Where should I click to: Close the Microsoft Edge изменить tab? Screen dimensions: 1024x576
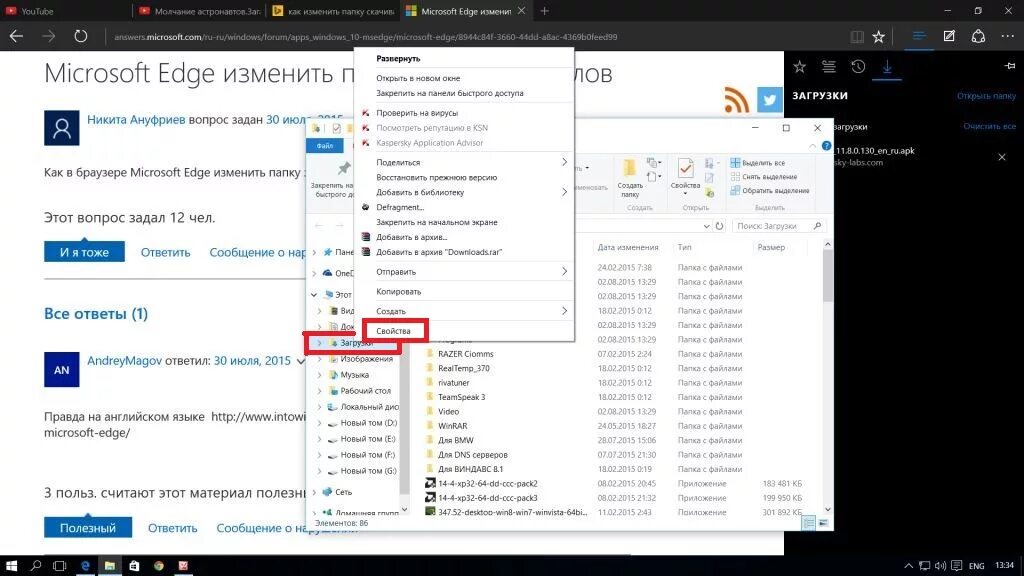[521, 11]
